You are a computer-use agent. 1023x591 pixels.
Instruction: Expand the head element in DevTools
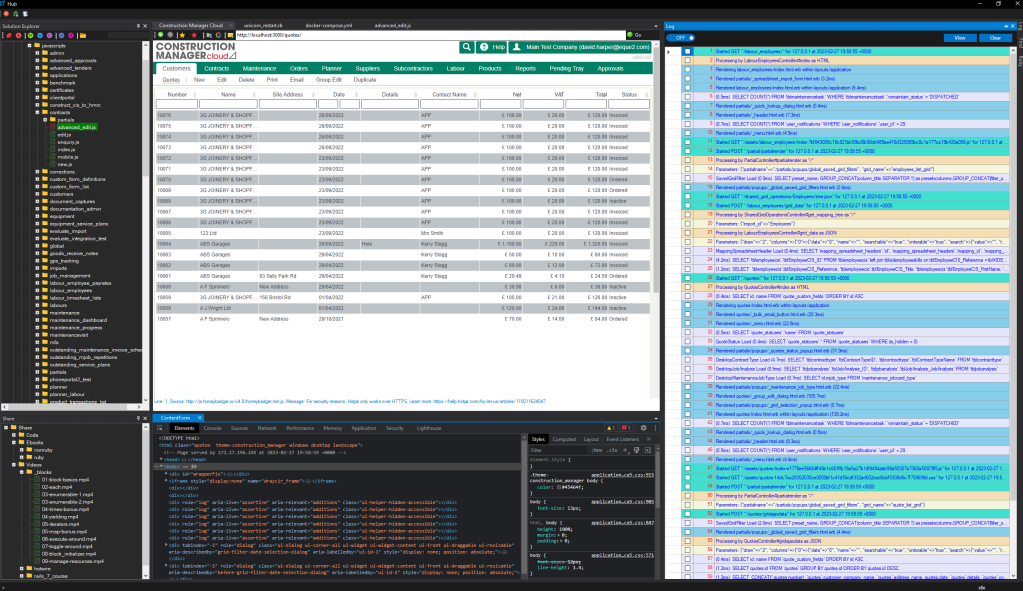[161, 459]
